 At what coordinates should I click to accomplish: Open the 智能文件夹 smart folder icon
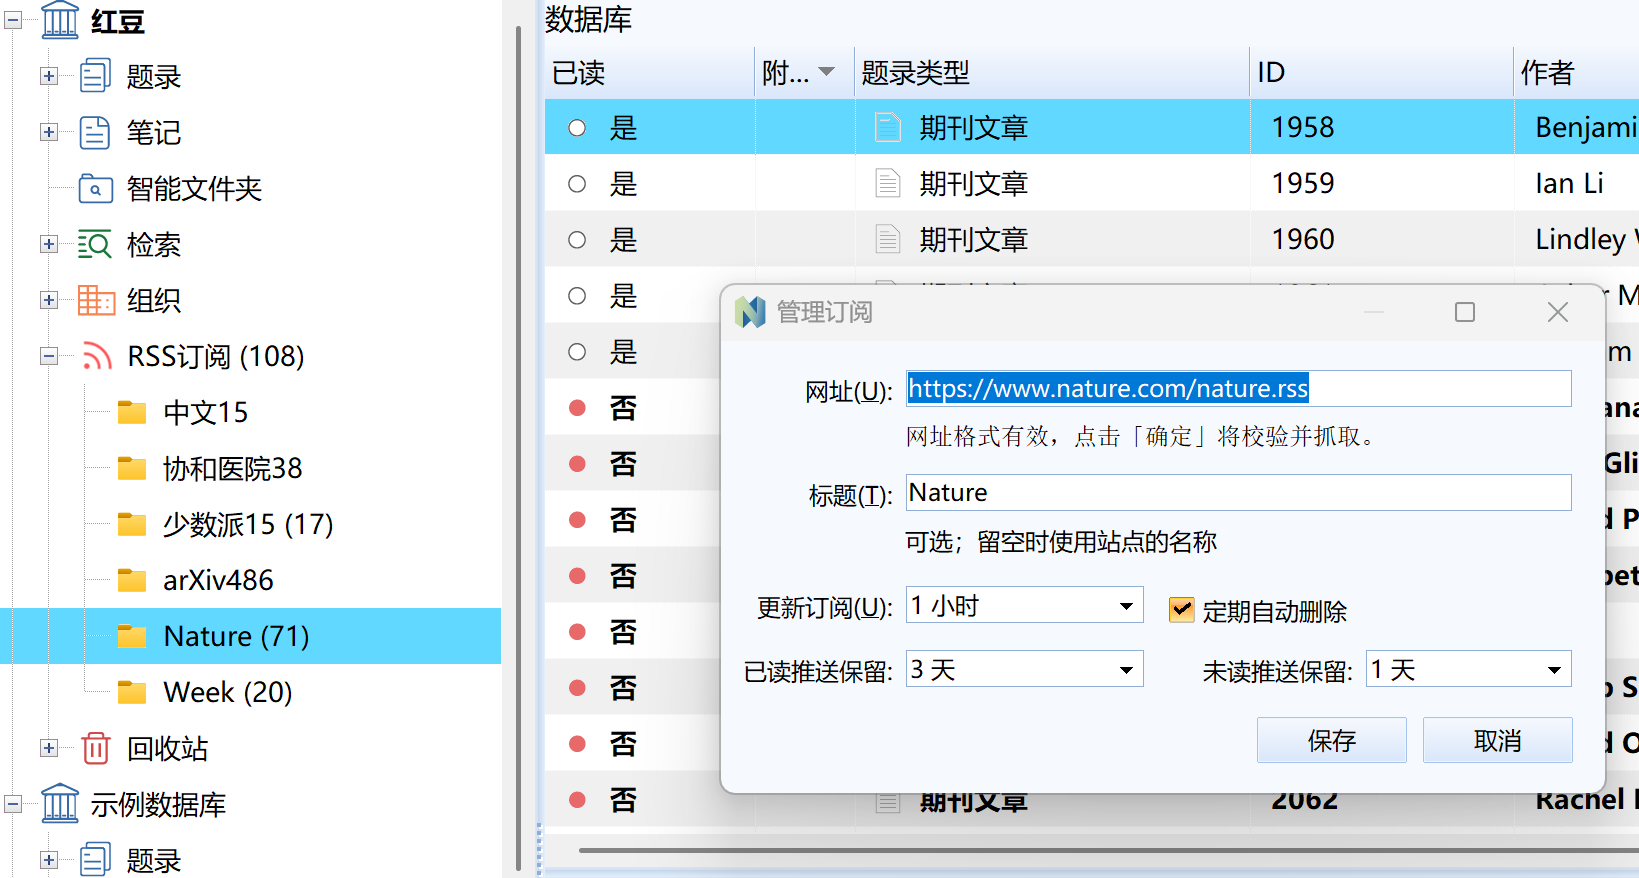(95, 188)
